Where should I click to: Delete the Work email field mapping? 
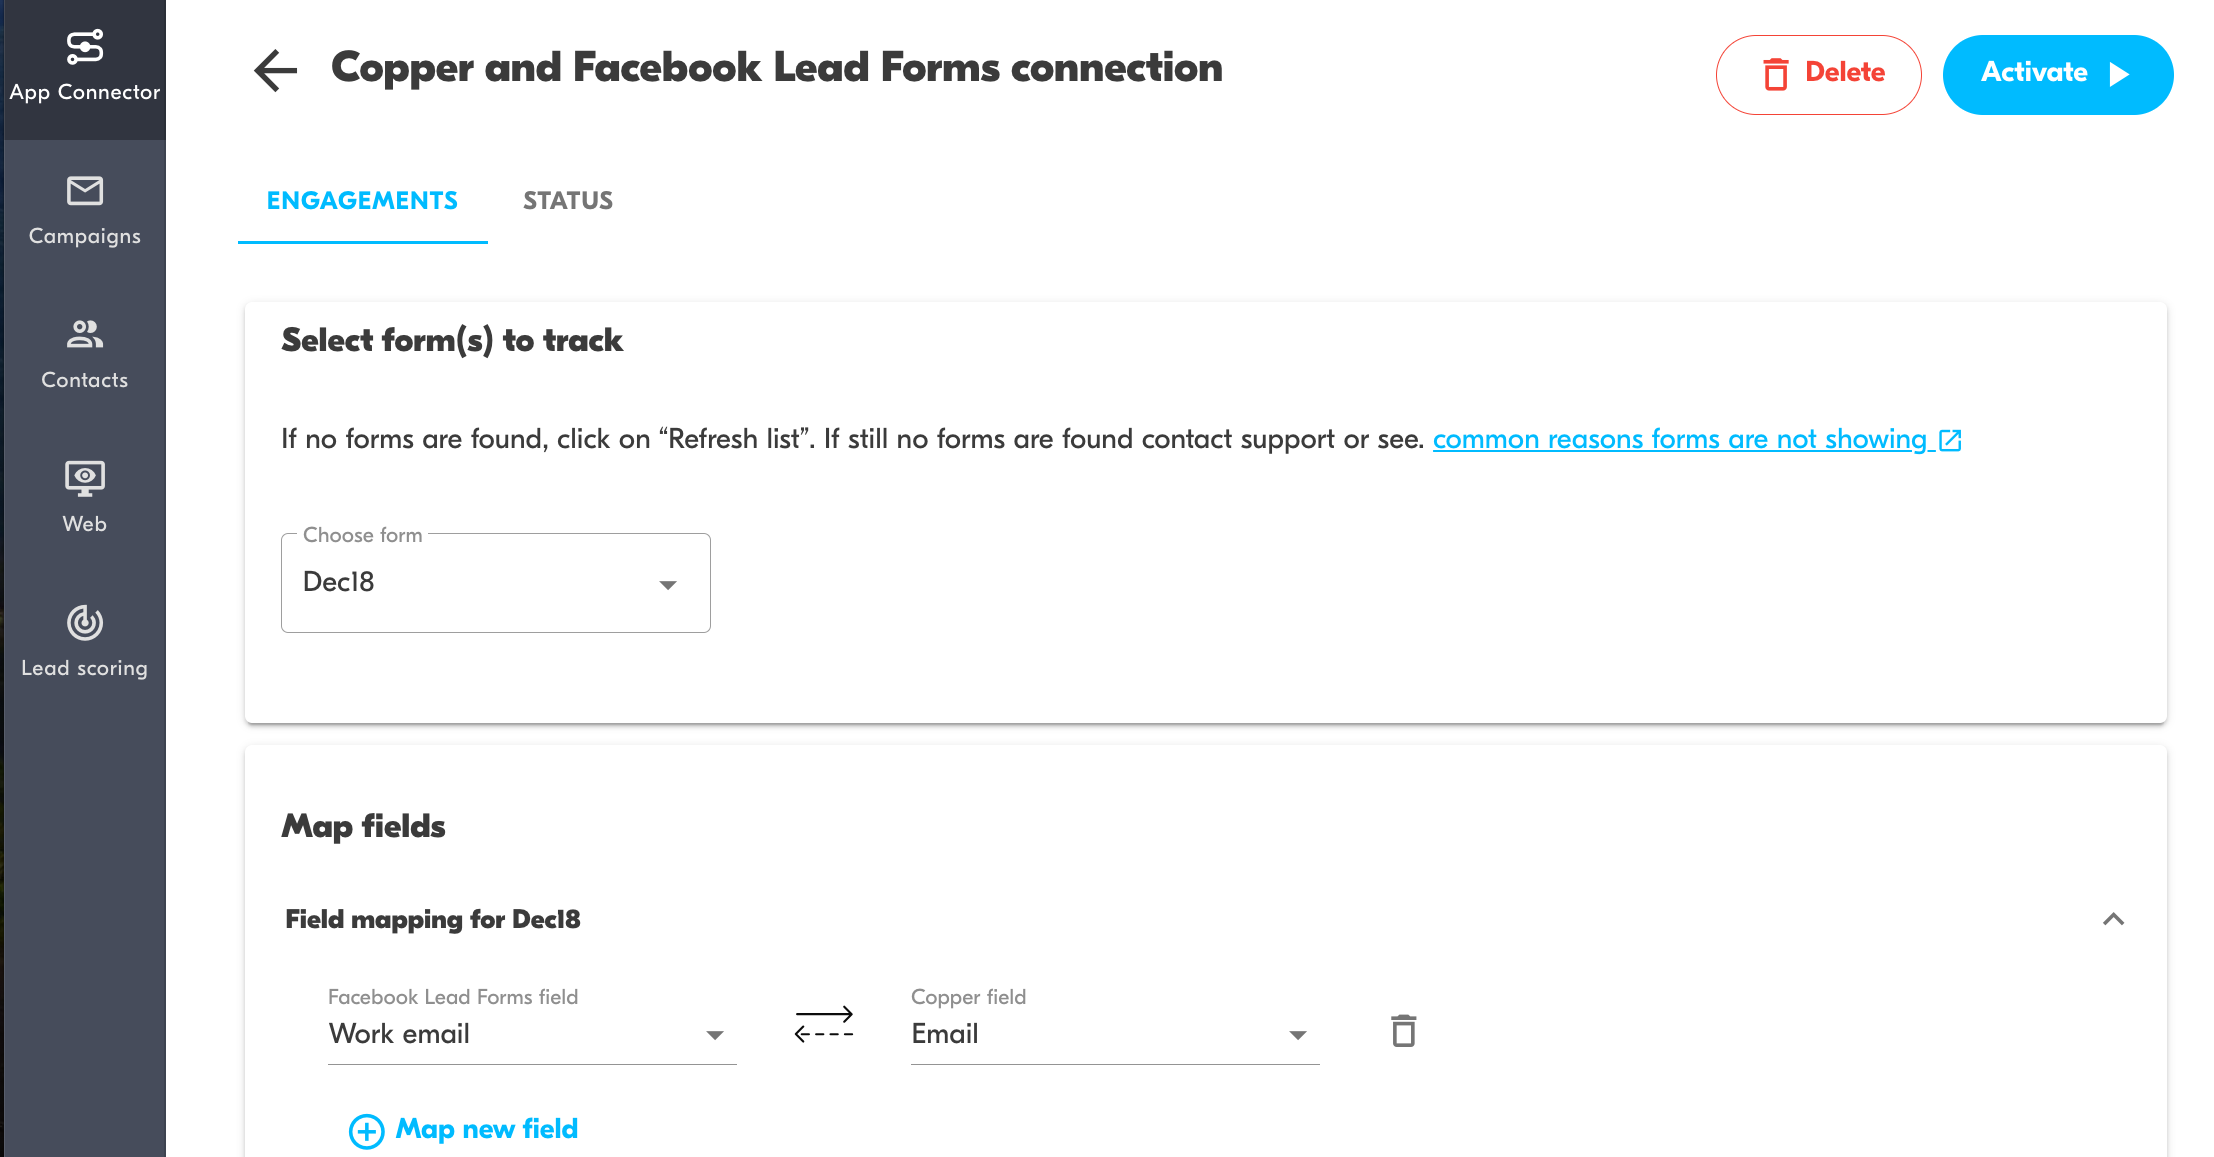tap(1403, 1031)
